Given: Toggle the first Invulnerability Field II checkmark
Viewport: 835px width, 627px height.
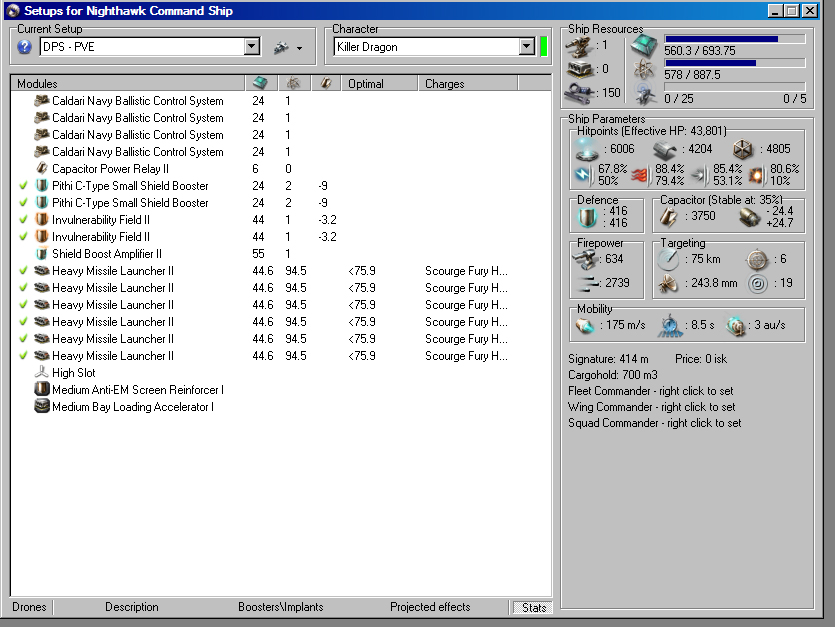Looking at the screenshot, I should [23, 220].
